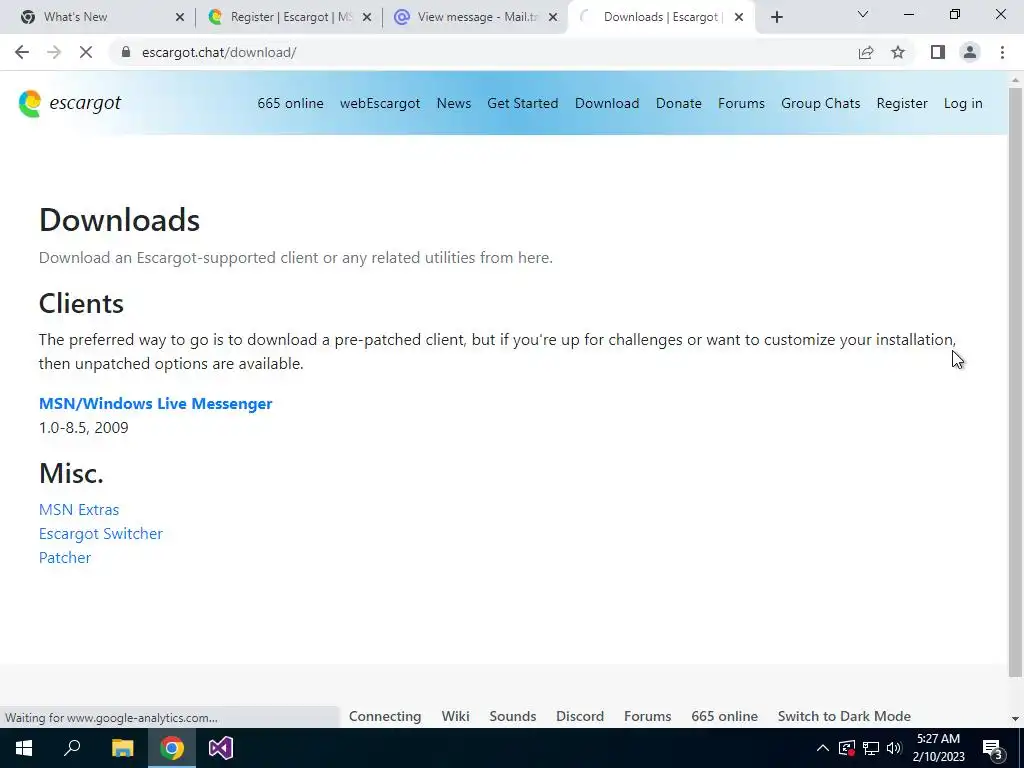Click the browser forward arrow

[54, 52]
